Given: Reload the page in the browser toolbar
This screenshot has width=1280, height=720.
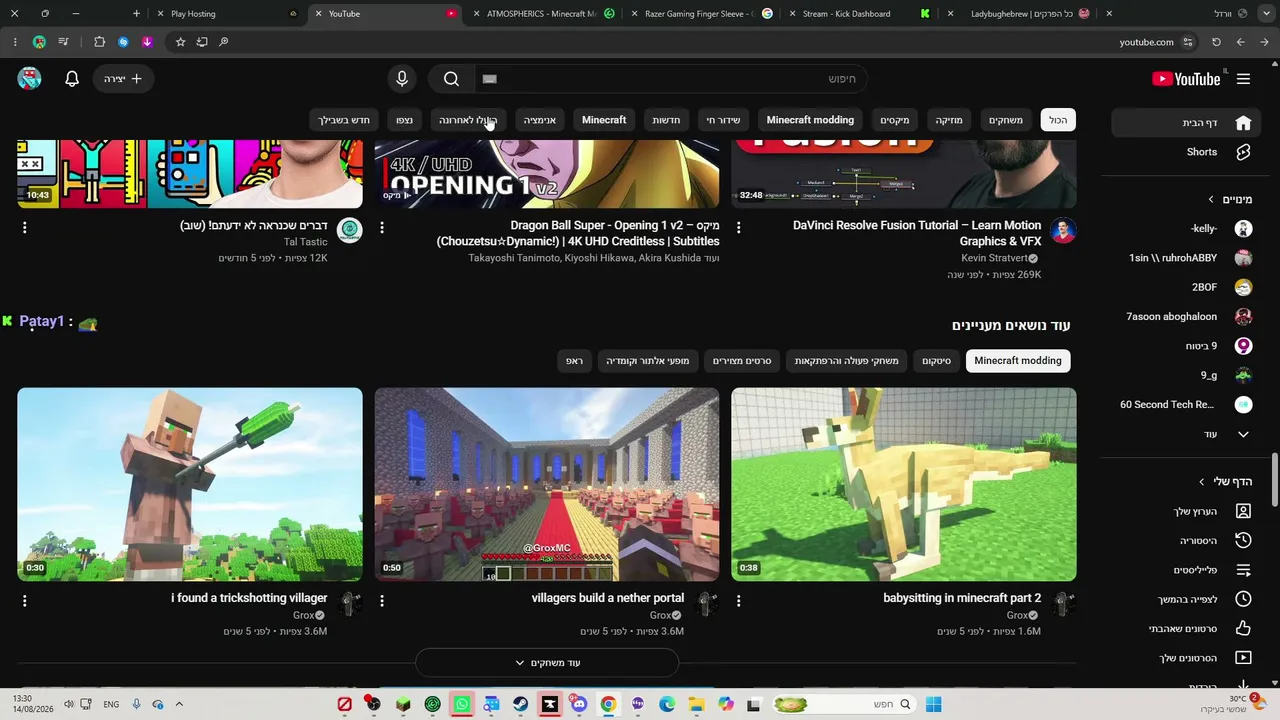Looking at the screenshot, I should point(1216,42).
